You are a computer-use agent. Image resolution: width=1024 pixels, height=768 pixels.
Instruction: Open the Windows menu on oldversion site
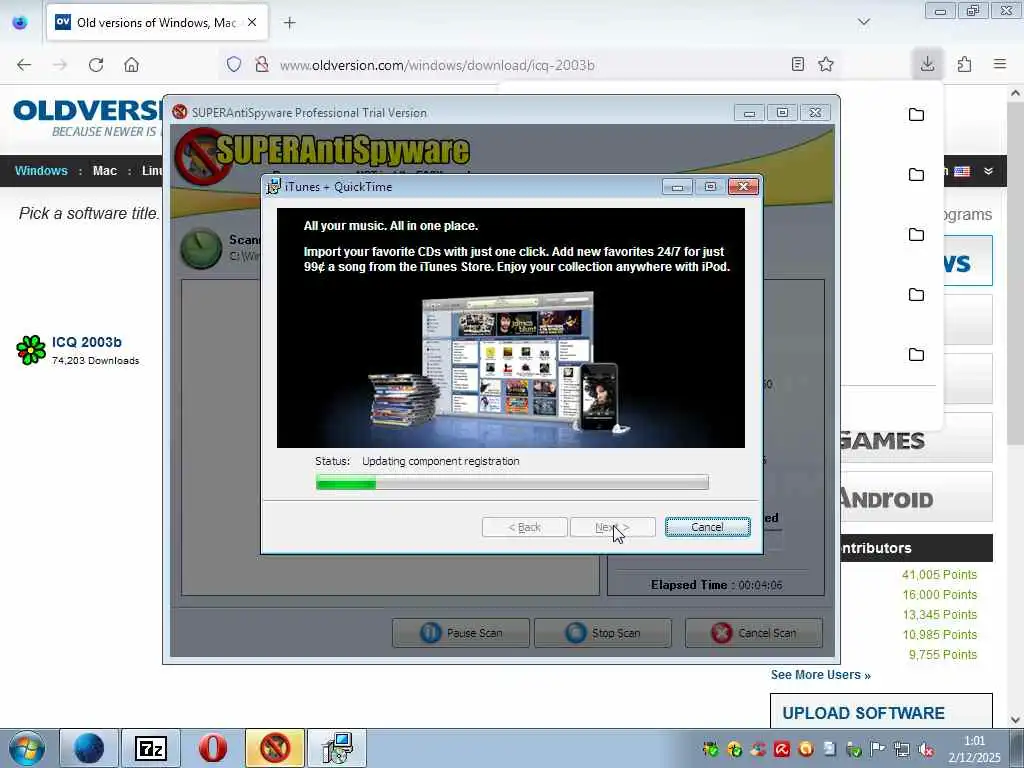coord(41,170)
